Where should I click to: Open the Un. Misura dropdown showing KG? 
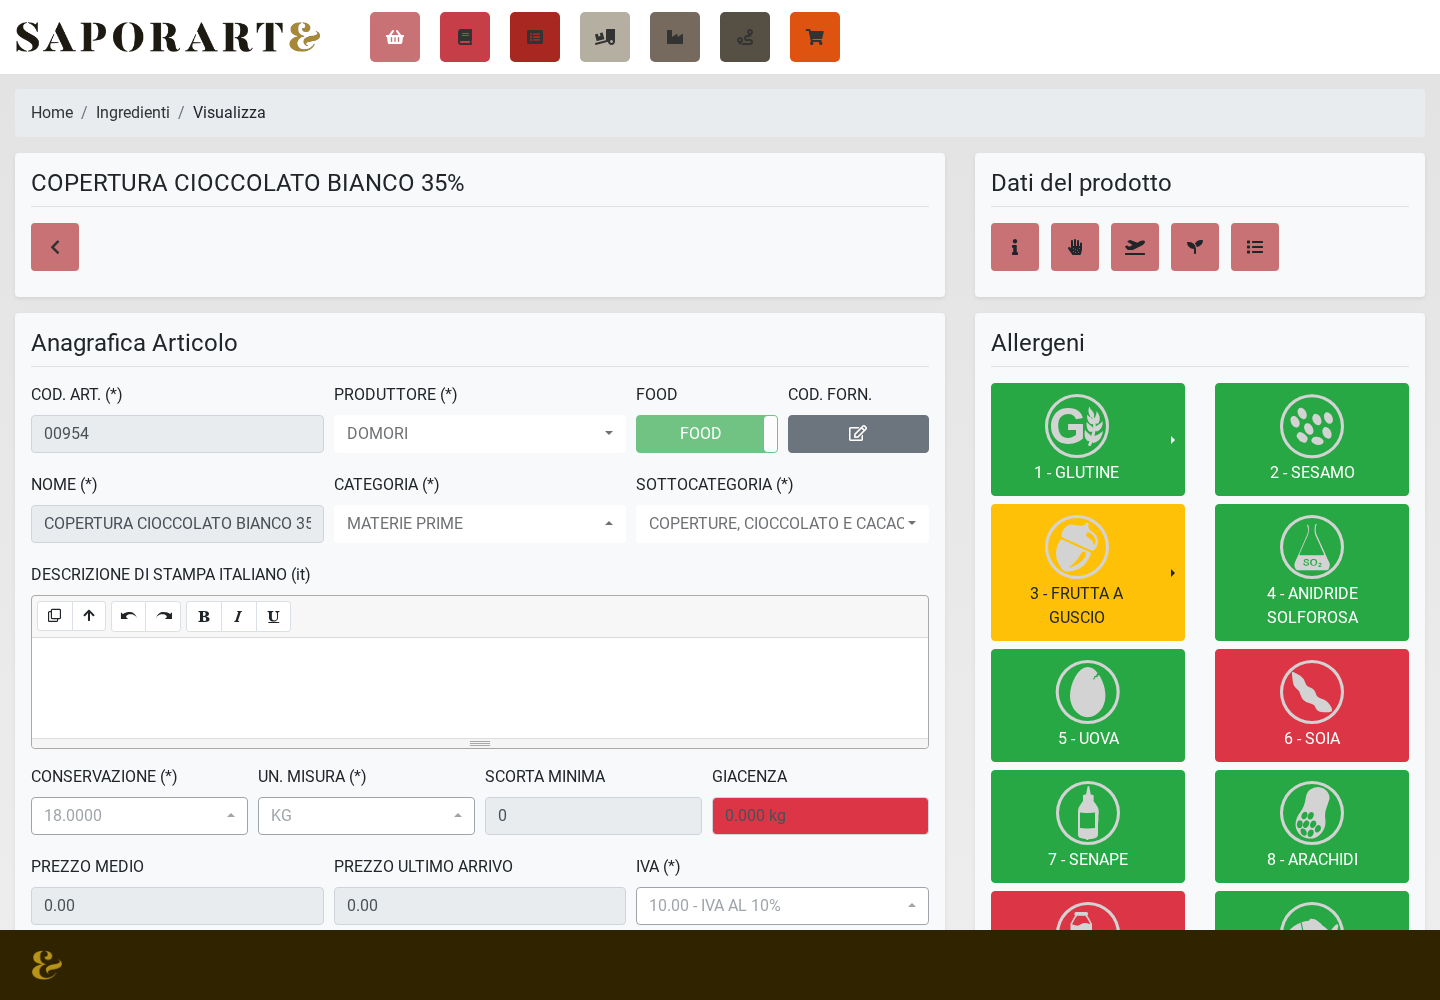(366, 816)
